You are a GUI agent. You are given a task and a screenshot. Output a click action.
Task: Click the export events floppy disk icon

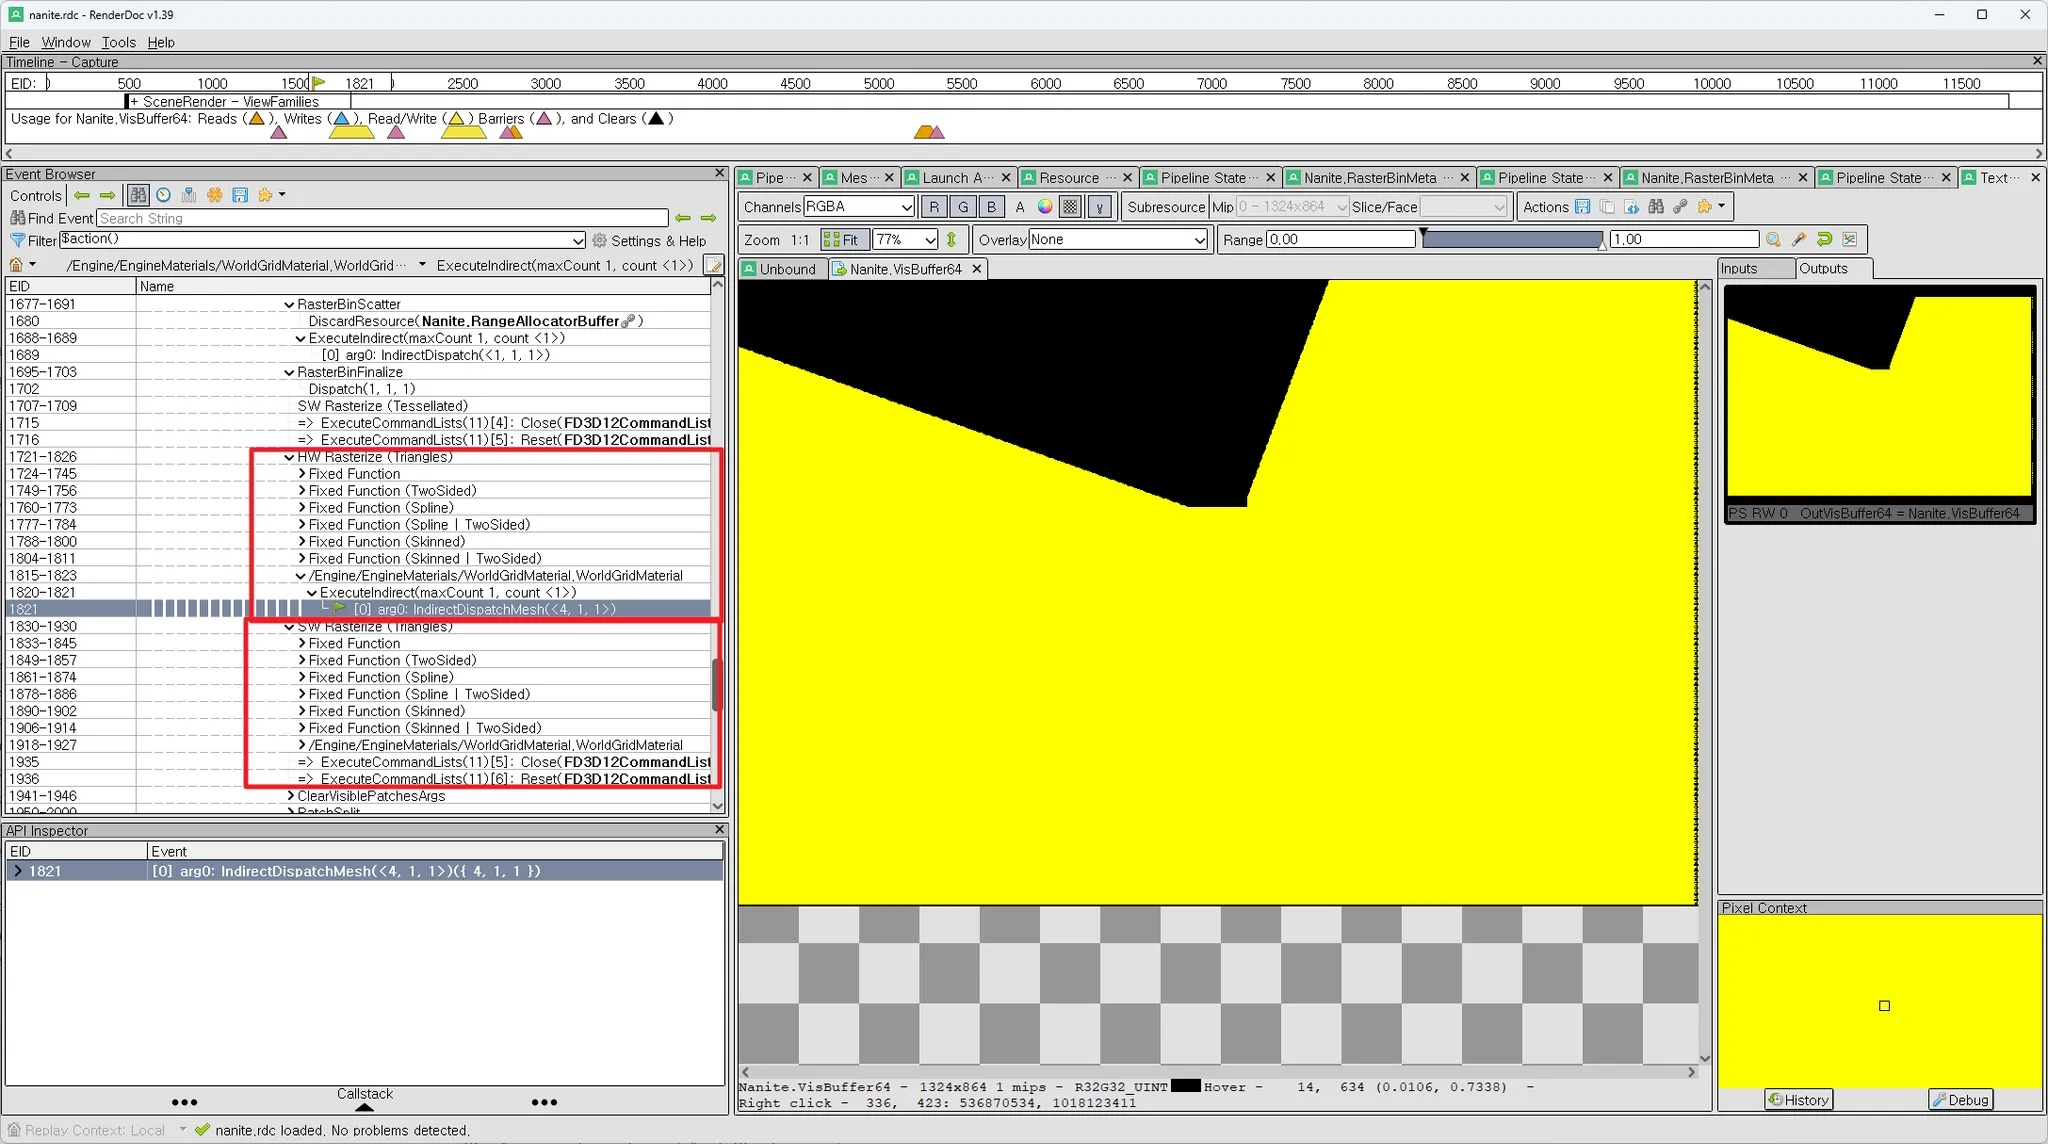tap(240, 195)
